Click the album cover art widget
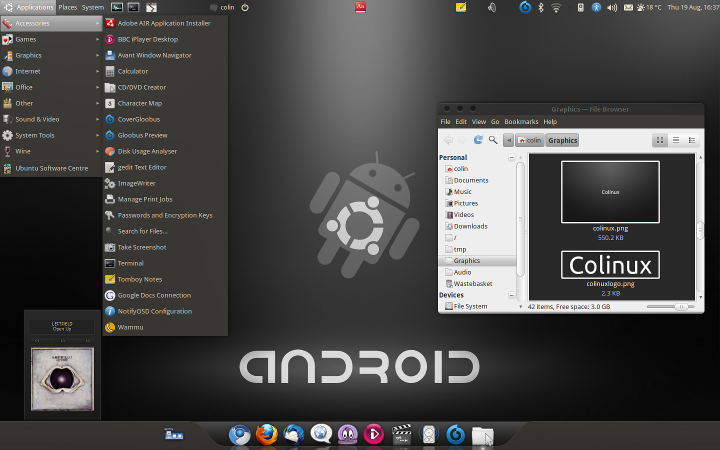This screenshot has width=720, height=450. tap(62, 379)
